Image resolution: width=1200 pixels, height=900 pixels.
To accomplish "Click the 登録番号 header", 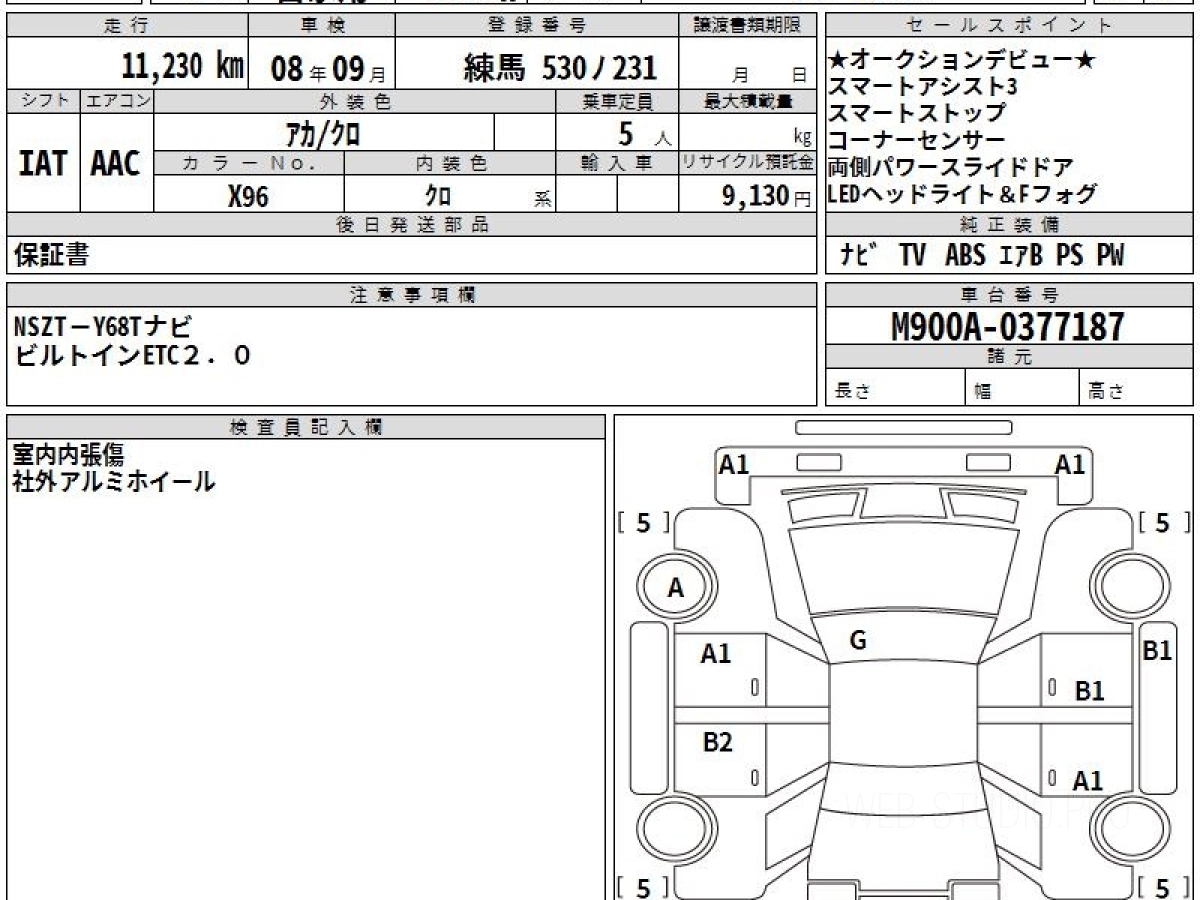I will click(x=537, y=26).
